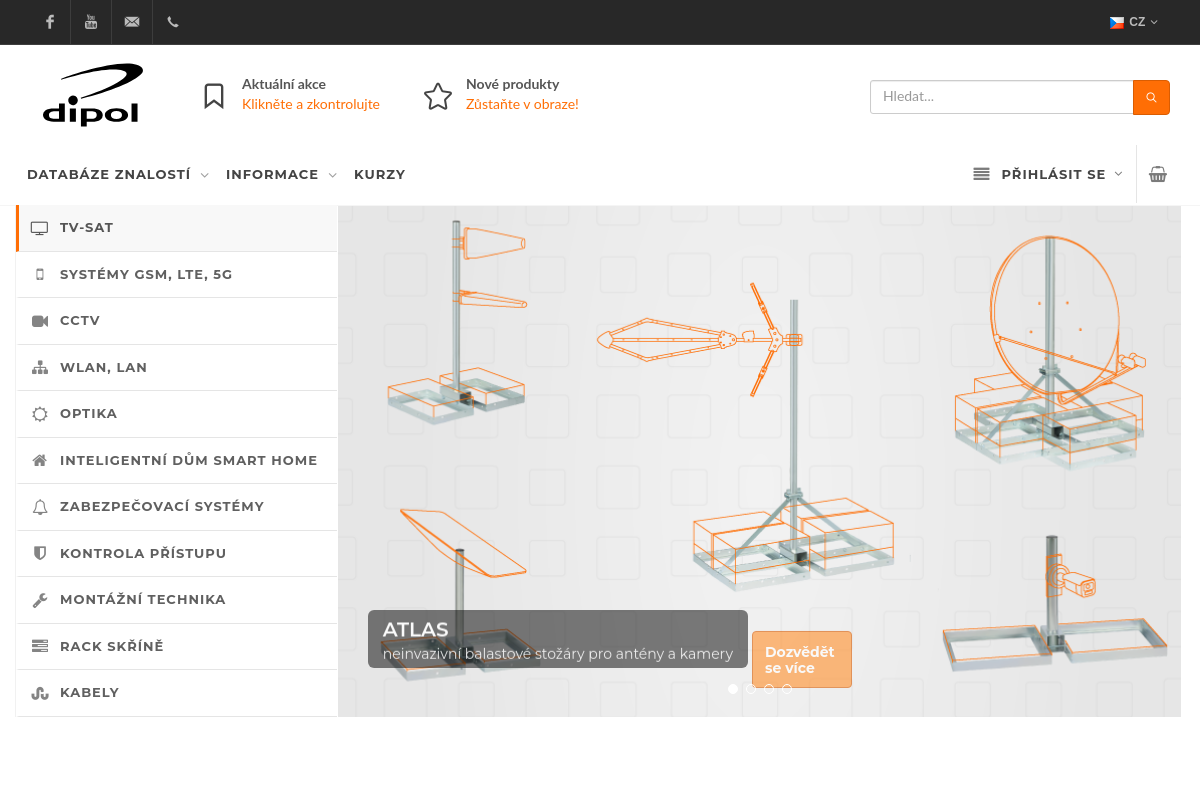Image resolution: width=1200 pixels, height=800 pixels.
Task: Click the email envelope icon
Action: [132, 22]
